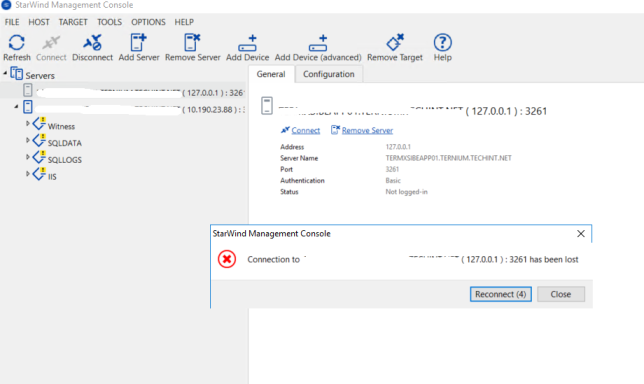This screenshot has width=644, height=384.
Task: Click the Add Server toolbar icon
Action: 138,42
